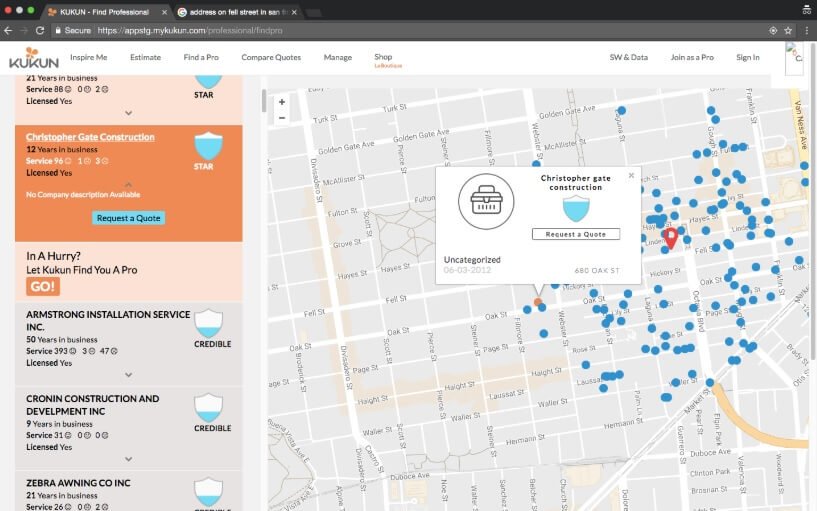This screenshot has width=817, height=511.
Task: Click the list panel scrollbar thumb
Action: click(264, 101)
